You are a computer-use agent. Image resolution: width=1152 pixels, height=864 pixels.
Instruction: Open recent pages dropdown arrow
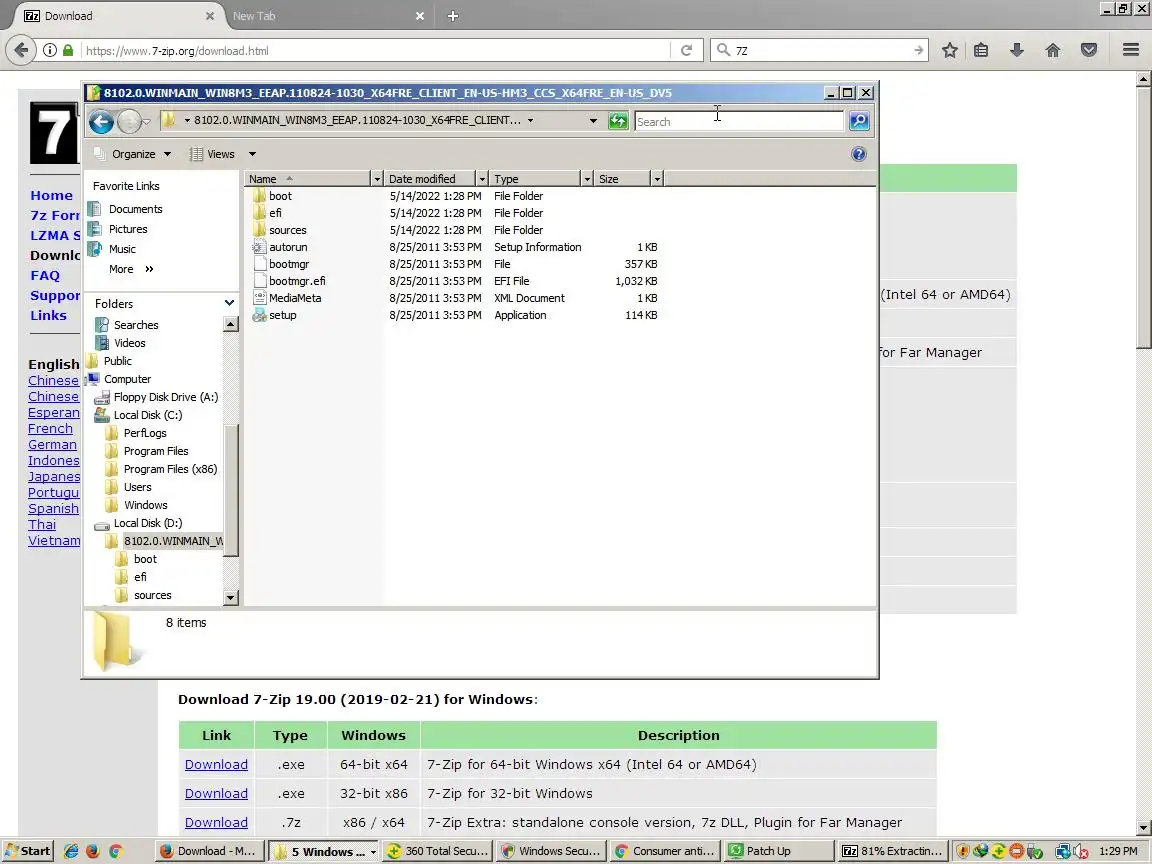pos(146,121)
